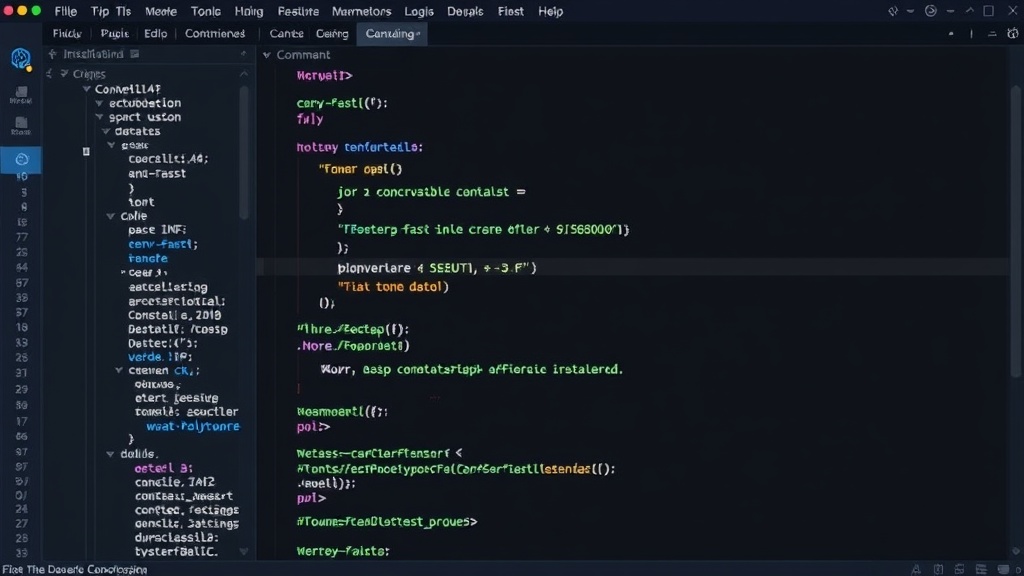The width and height of the screenshot is (1024, 576).
Task: Click the filter icon left of Crignes
Action: point(50,74)
